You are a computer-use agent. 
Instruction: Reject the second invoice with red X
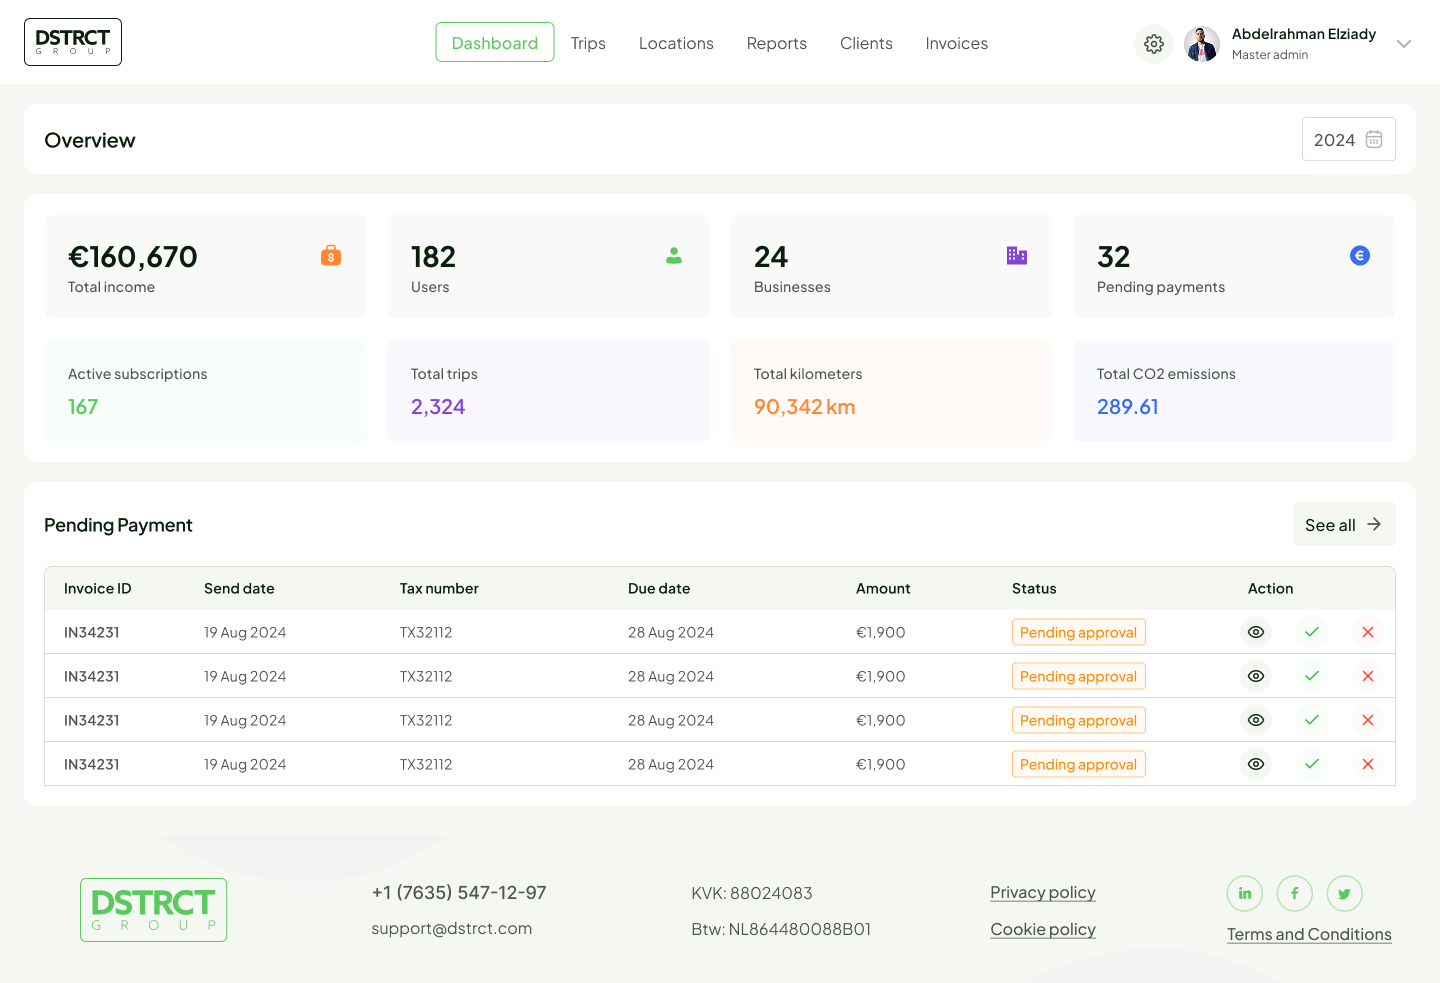click(x=1368, y=676)
